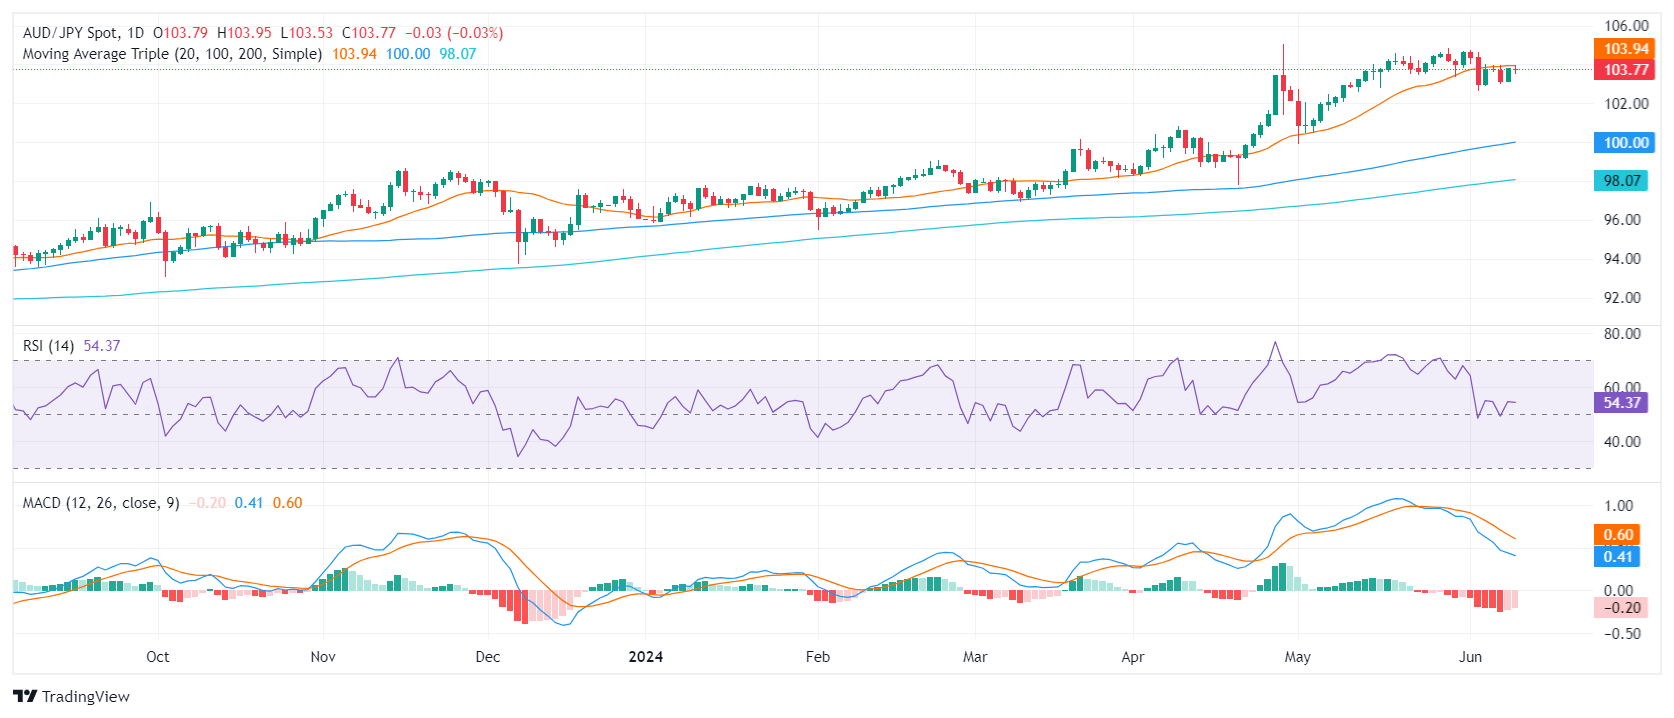Click the Oct label on the time axis
The width and height of the screenshot is (1674, 718).
click(x=157, y=657)
